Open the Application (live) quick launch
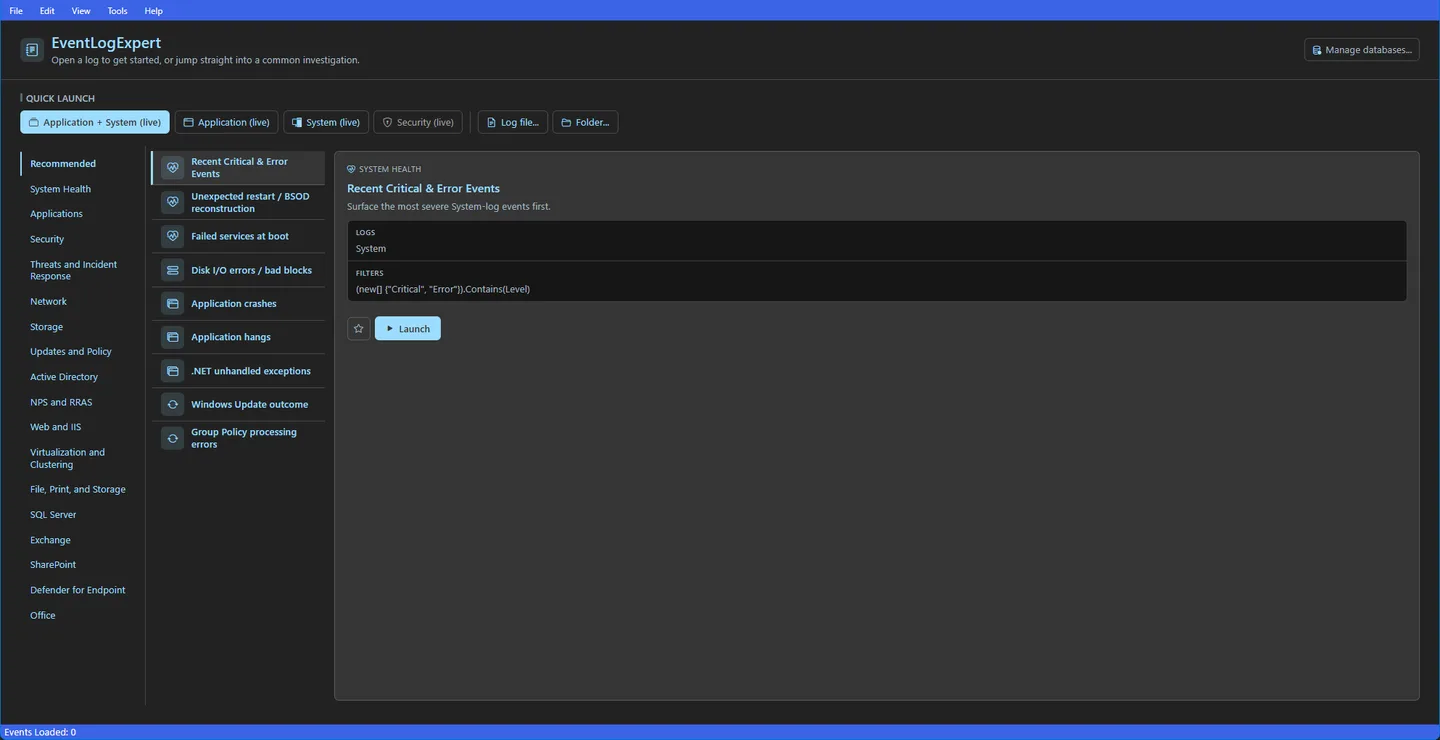This screenshot has height=740, width=1440. tap(227, 122)
